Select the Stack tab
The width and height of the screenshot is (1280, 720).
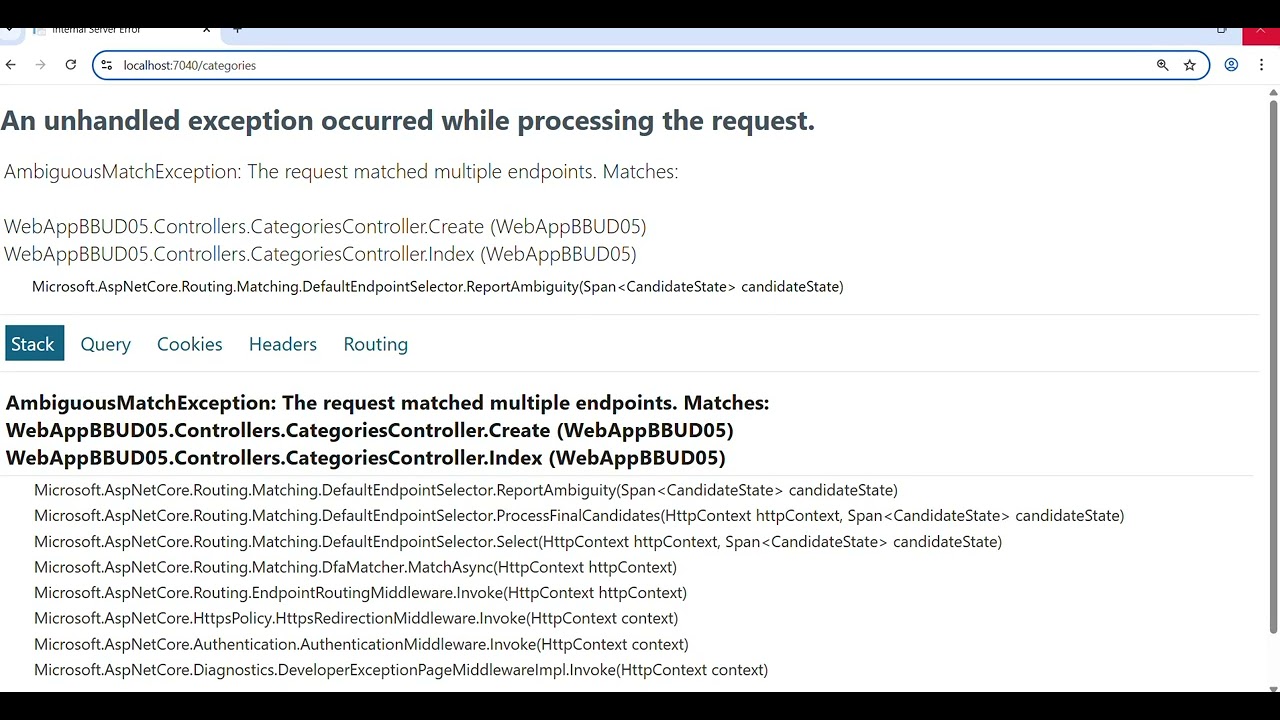(x=33, y=344)
